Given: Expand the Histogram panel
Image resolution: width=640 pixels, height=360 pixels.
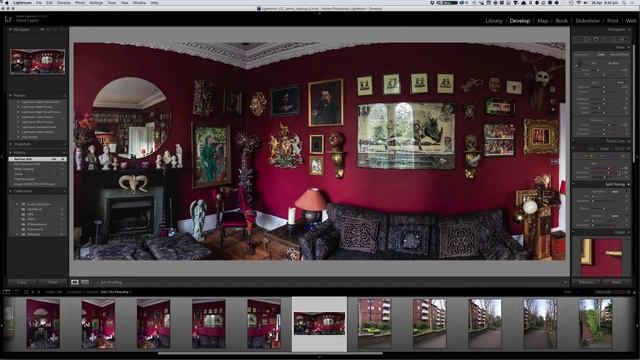Looking at the screenshot, I should tap(629, 30).
